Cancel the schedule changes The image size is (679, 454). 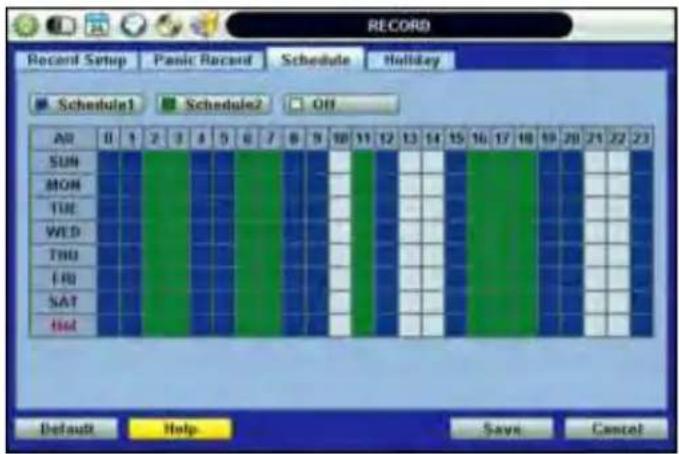(617, 429)
